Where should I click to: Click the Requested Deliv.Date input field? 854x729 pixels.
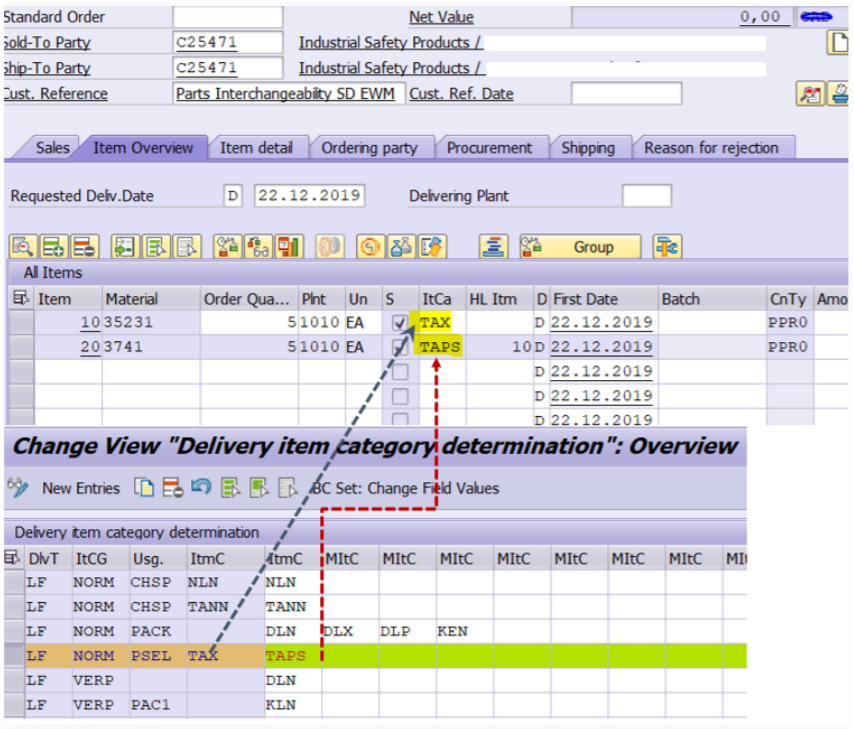[309, 196]
